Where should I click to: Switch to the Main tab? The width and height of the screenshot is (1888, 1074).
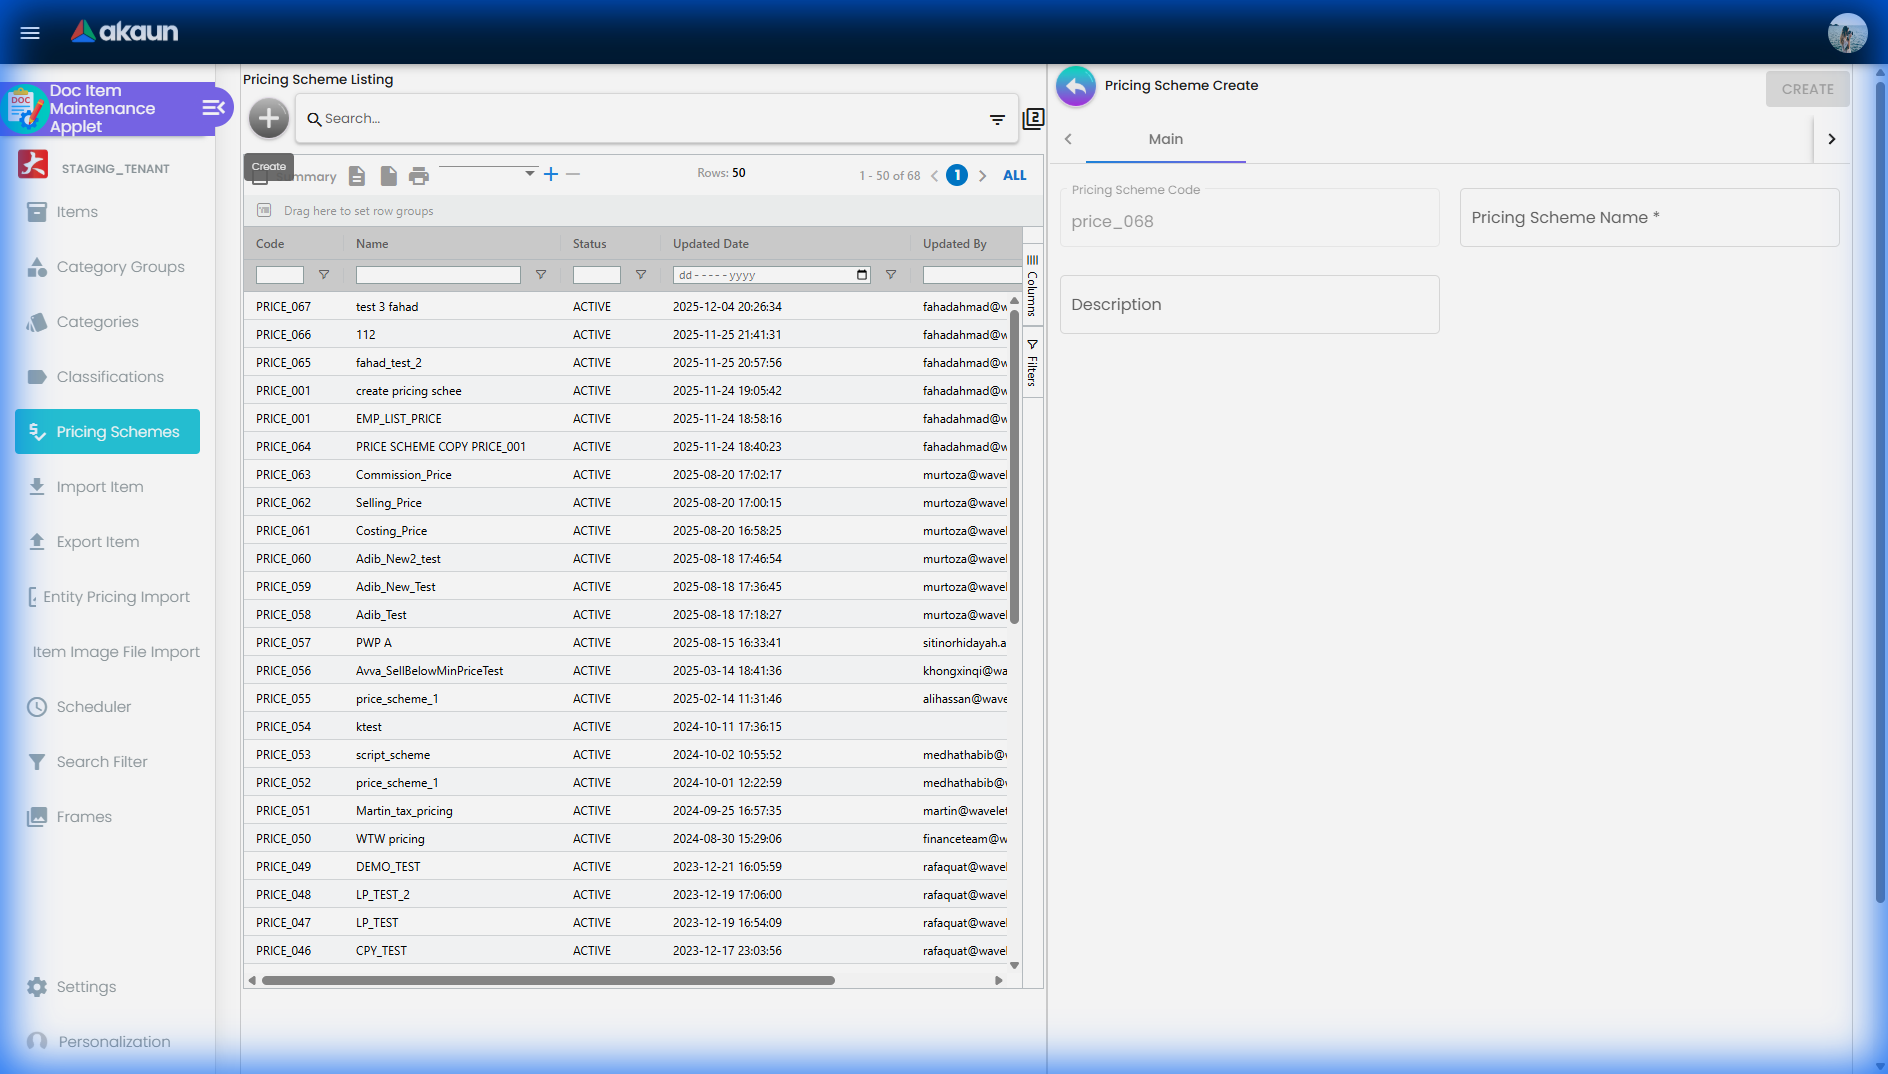point(1165,140)
